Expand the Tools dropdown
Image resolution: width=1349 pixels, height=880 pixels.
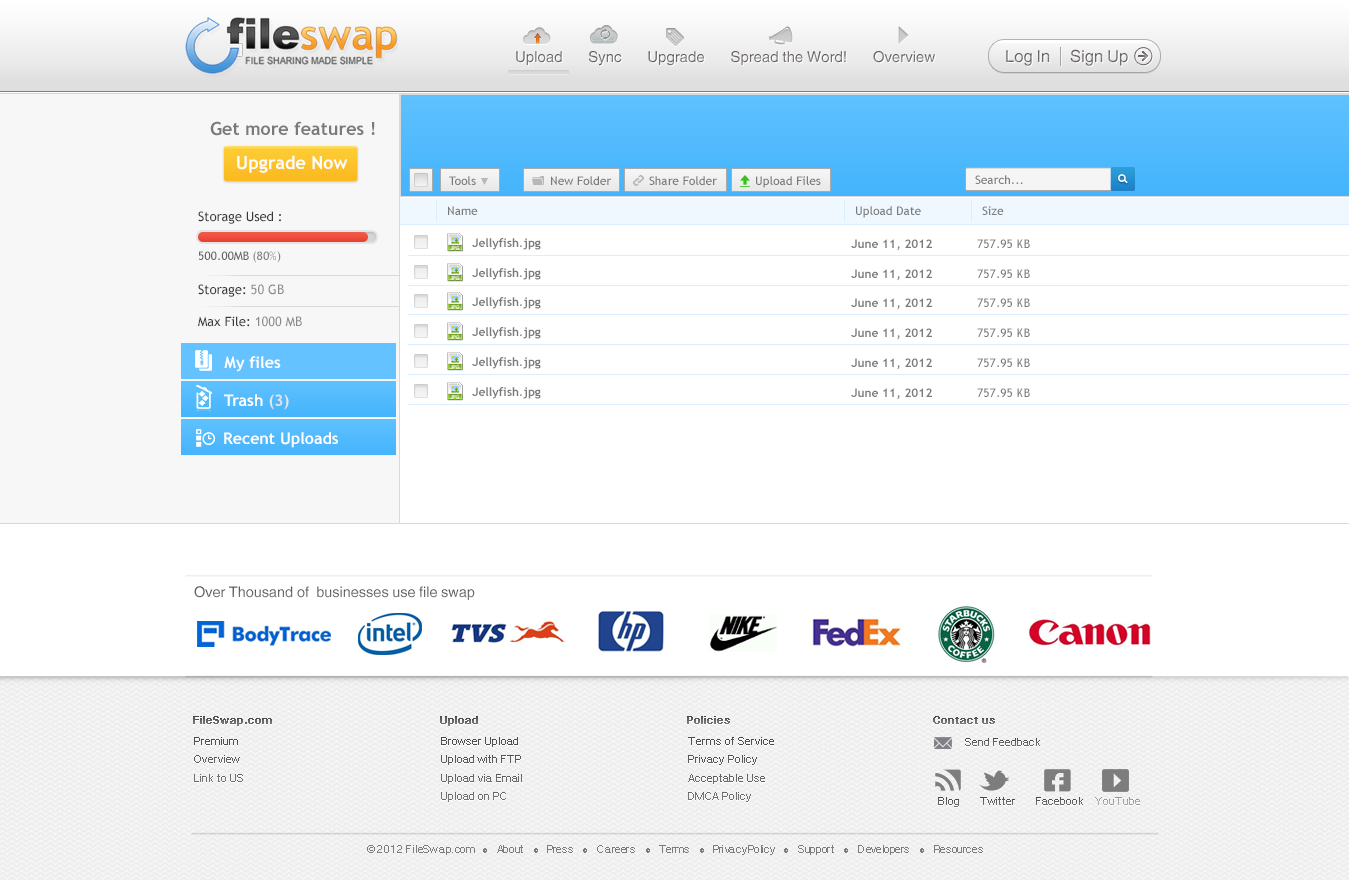pos(469,181)
